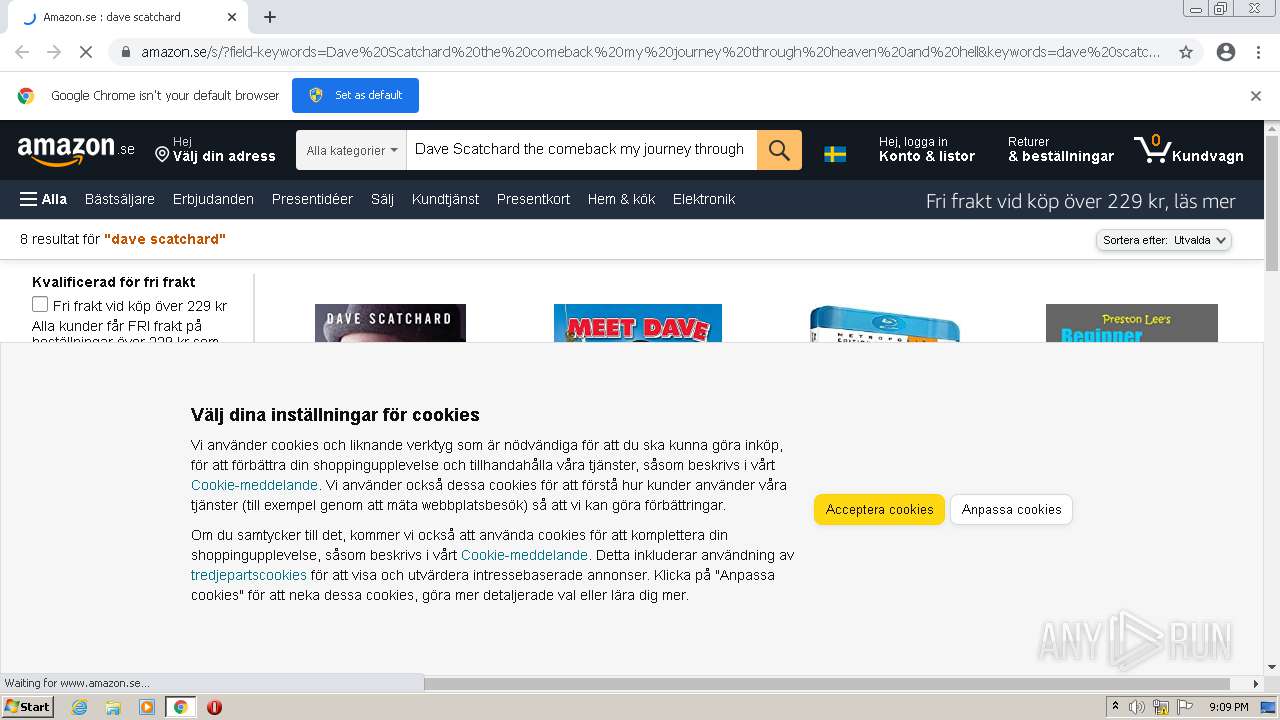Open Returer & beställningar
The height and width of the screenshot is (720, 1280).
click(x=1060, y=150)
